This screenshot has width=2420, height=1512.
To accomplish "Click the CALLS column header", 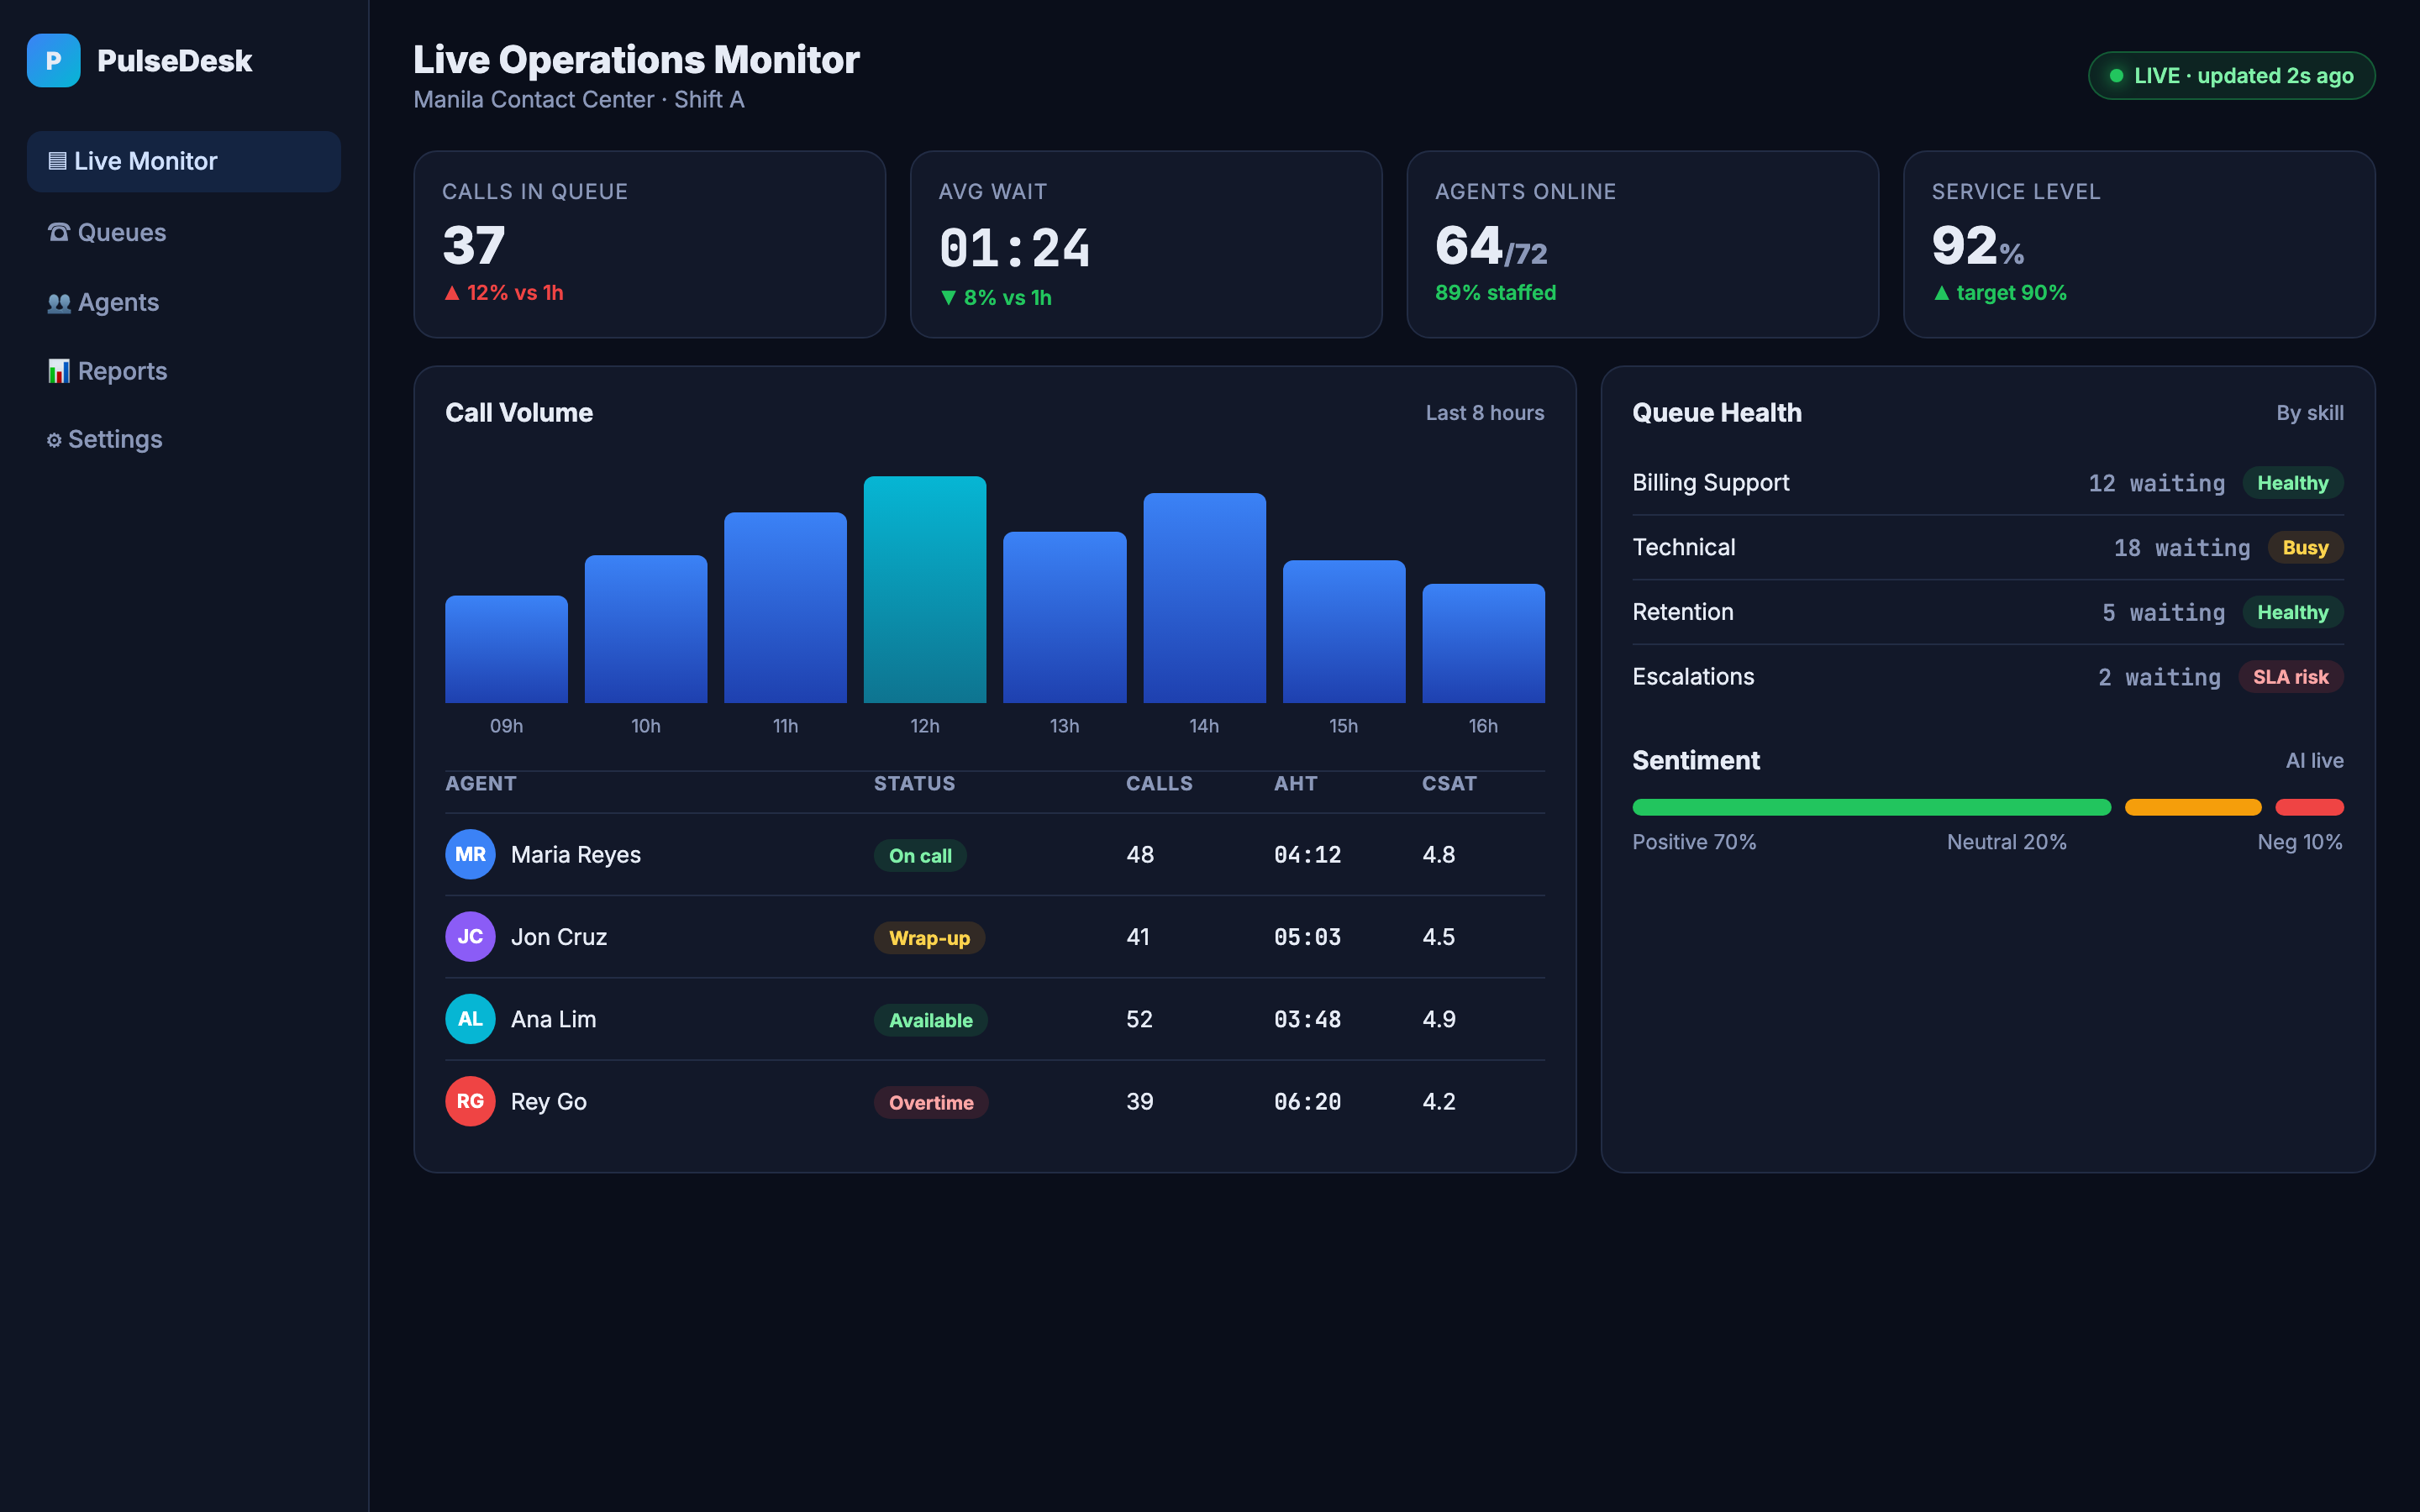I will pos(1159,784).
